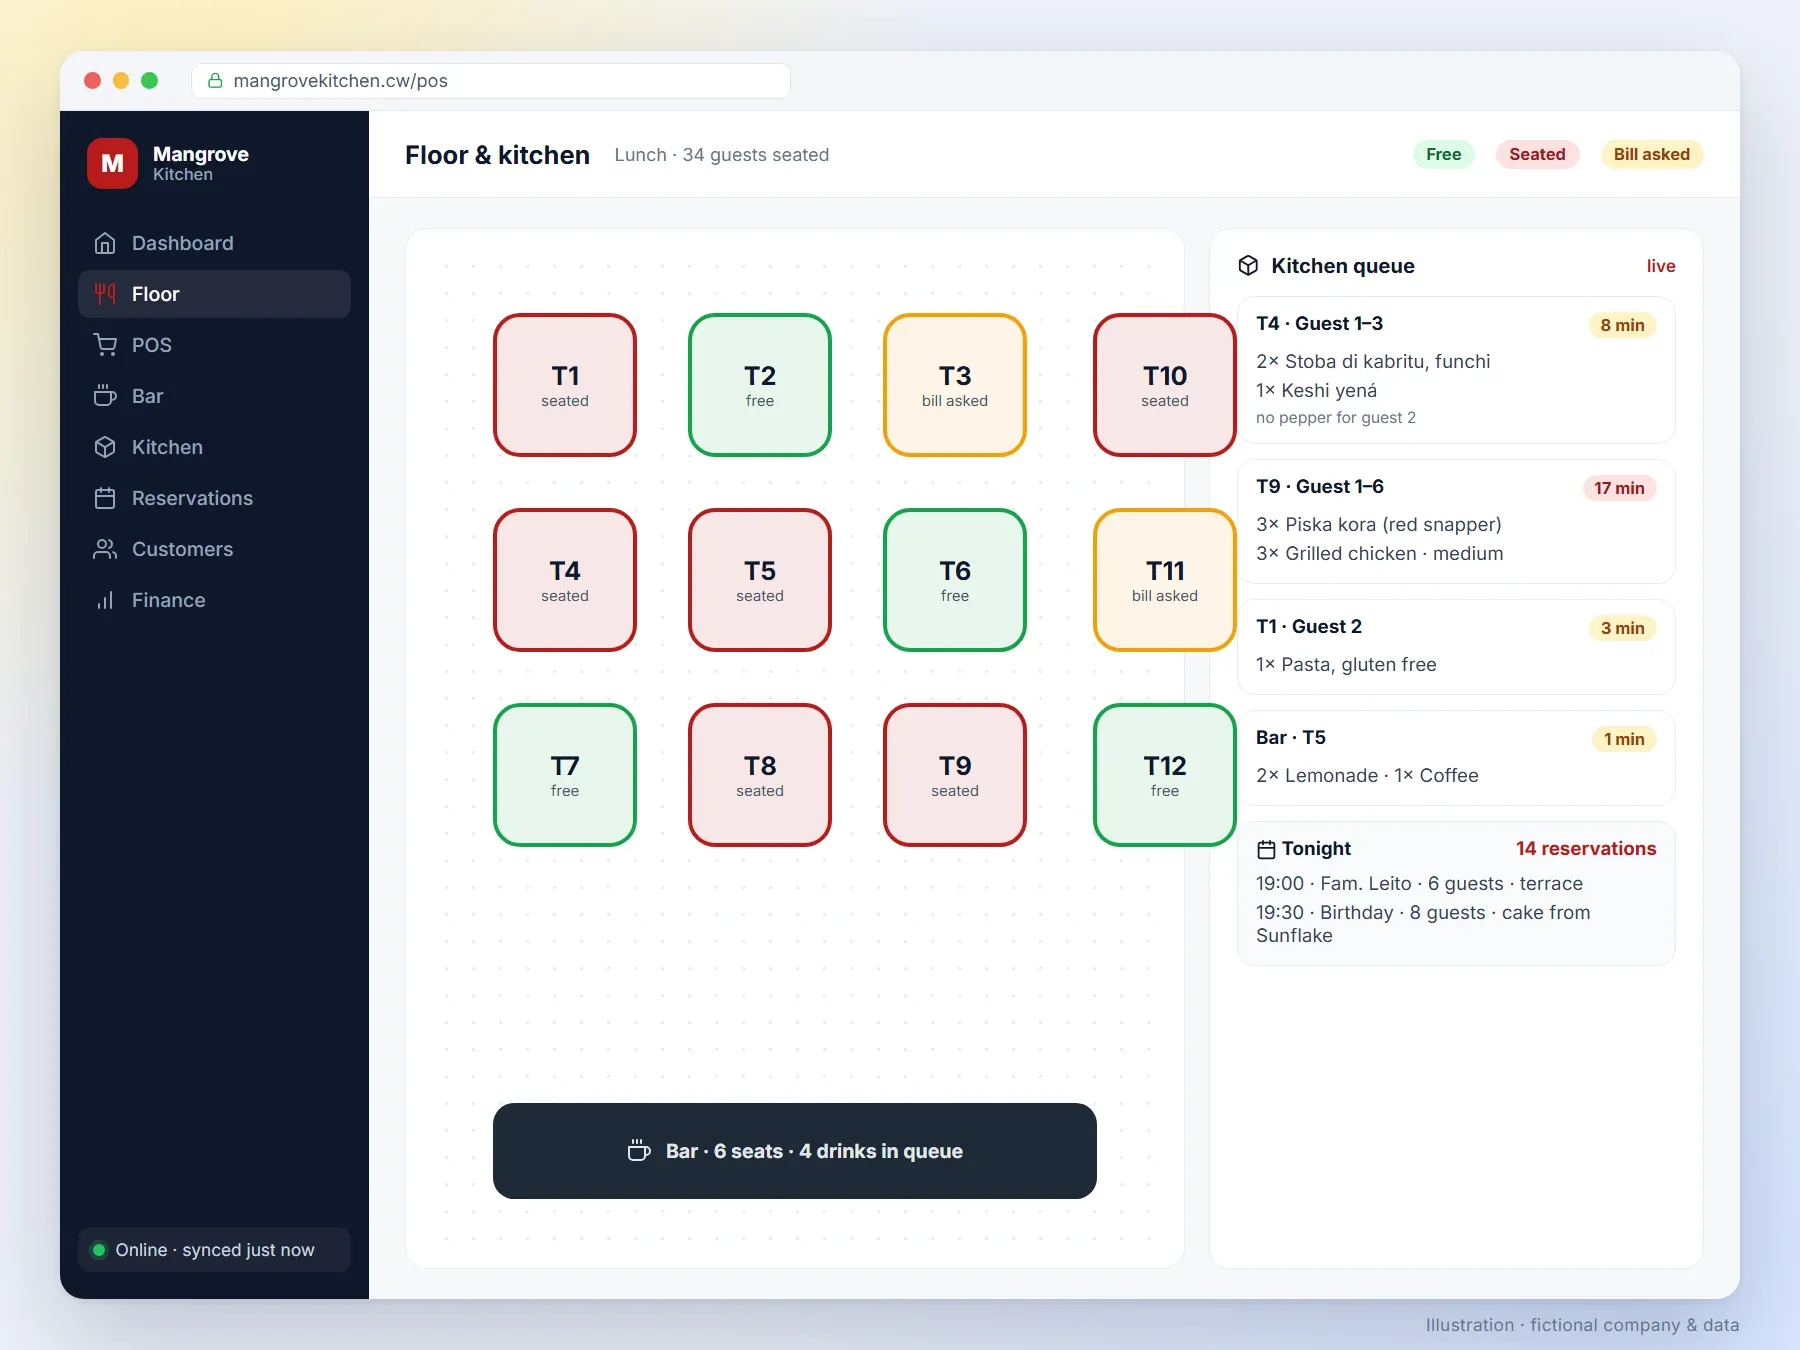Open table T3 with bill asked
The image size is (1800, 1350).
[955, 385]
